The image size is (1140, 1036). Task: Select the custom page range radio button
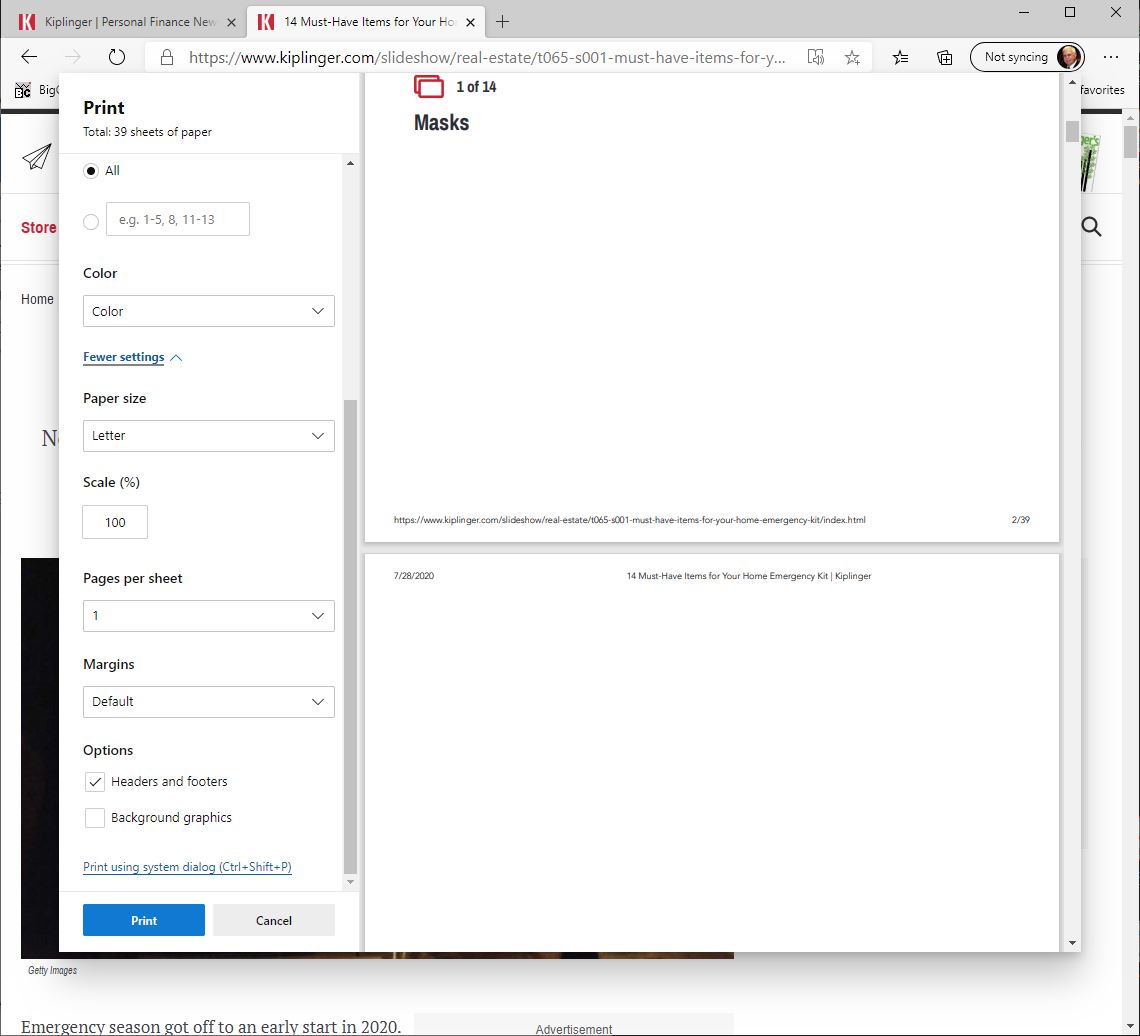click(x=91, y=222)
